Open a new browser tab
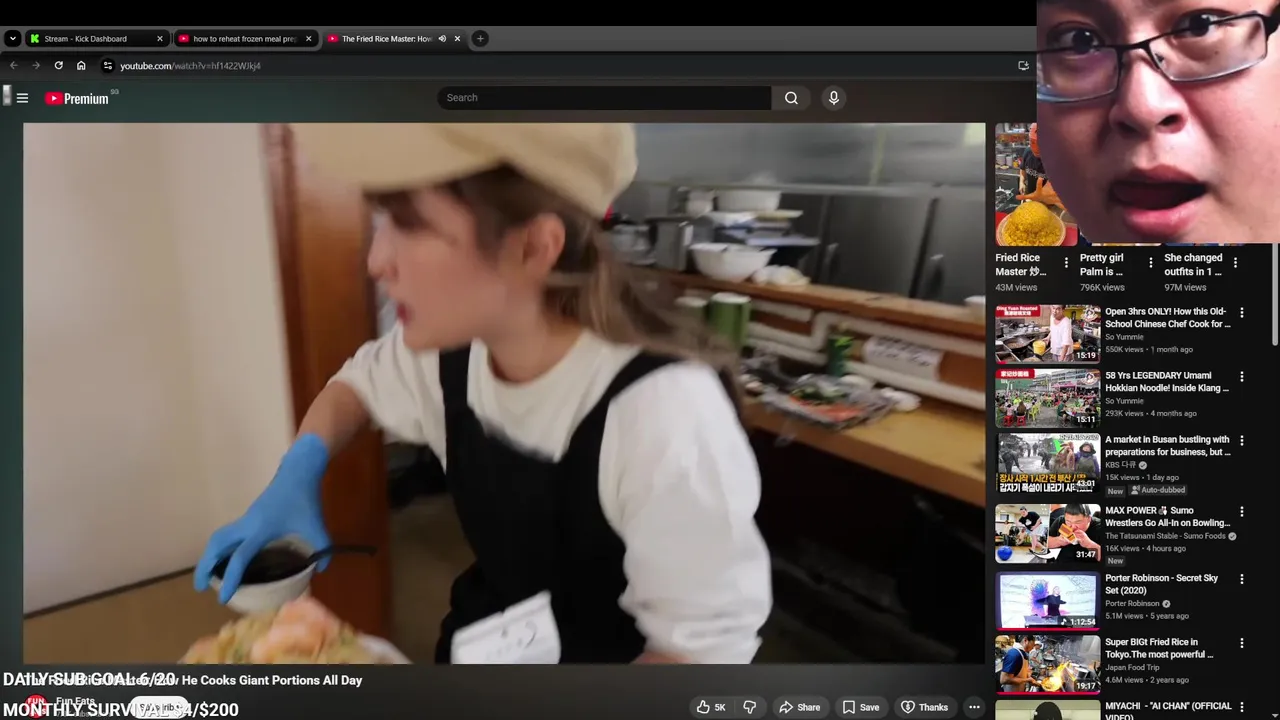This screenshot has width=1280, height=720. 480,39
